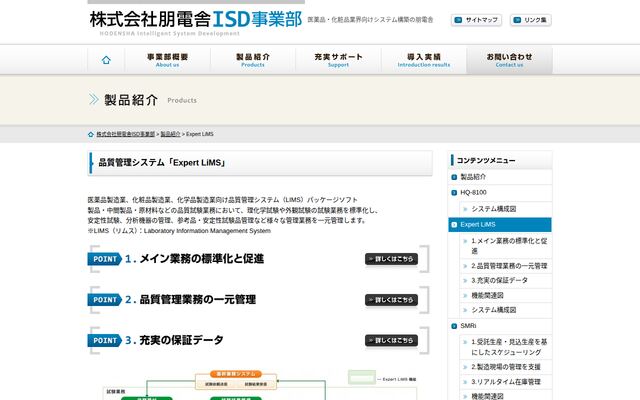Viewport: 640px width, 400px height.
Task: Click the square icon beside SMRi
Action: pyautogui.click(x=454, y=326)
